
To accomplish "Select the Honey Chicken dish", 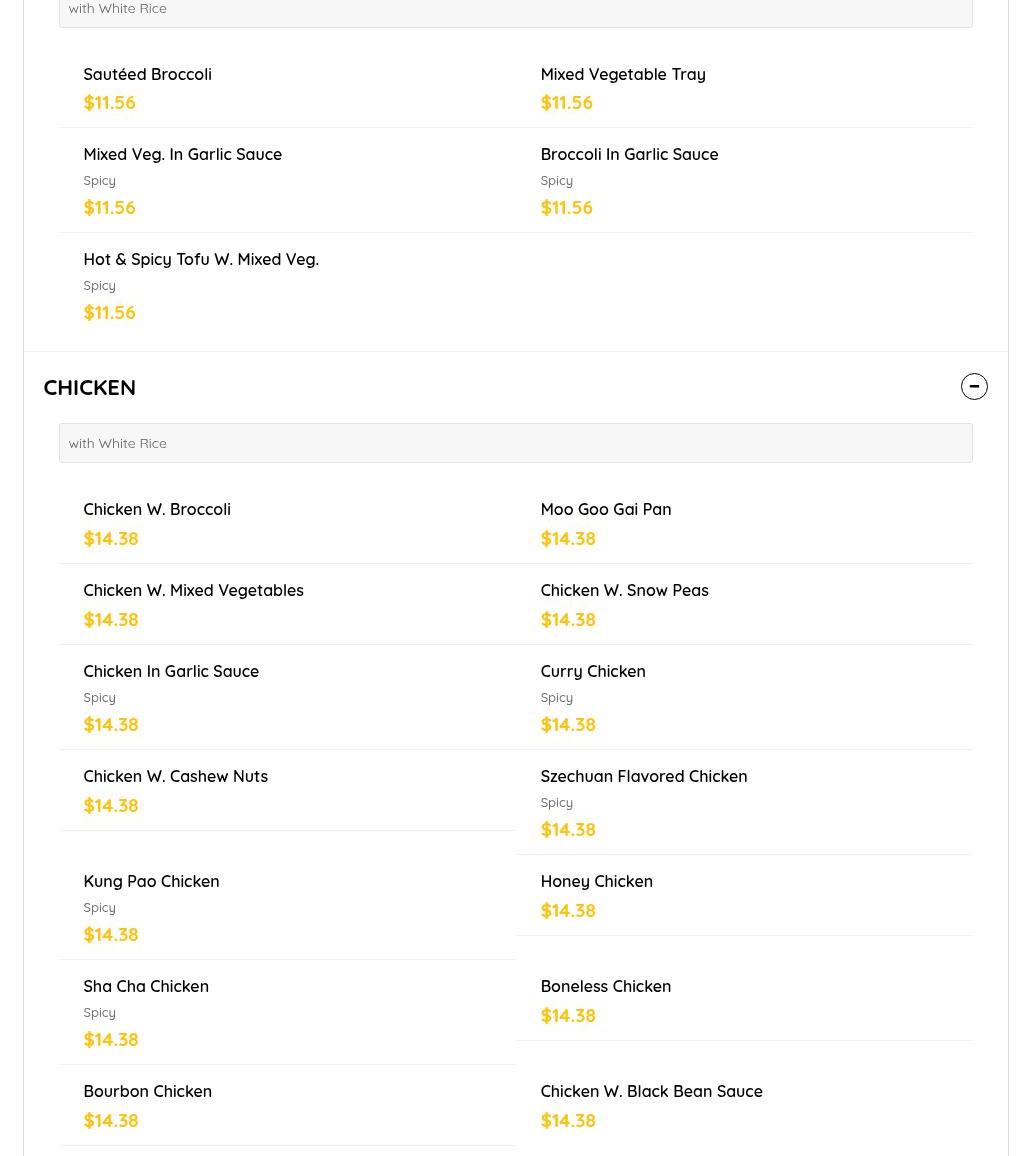I will 596,882.
